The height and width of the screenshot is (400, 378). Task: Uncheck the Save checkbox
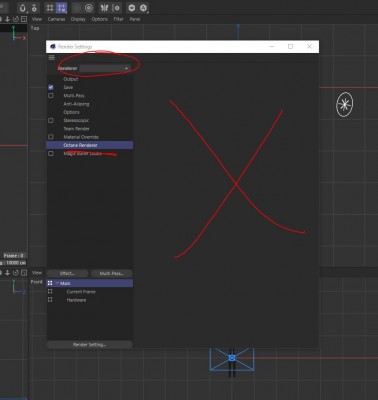[x=51, y=87]
